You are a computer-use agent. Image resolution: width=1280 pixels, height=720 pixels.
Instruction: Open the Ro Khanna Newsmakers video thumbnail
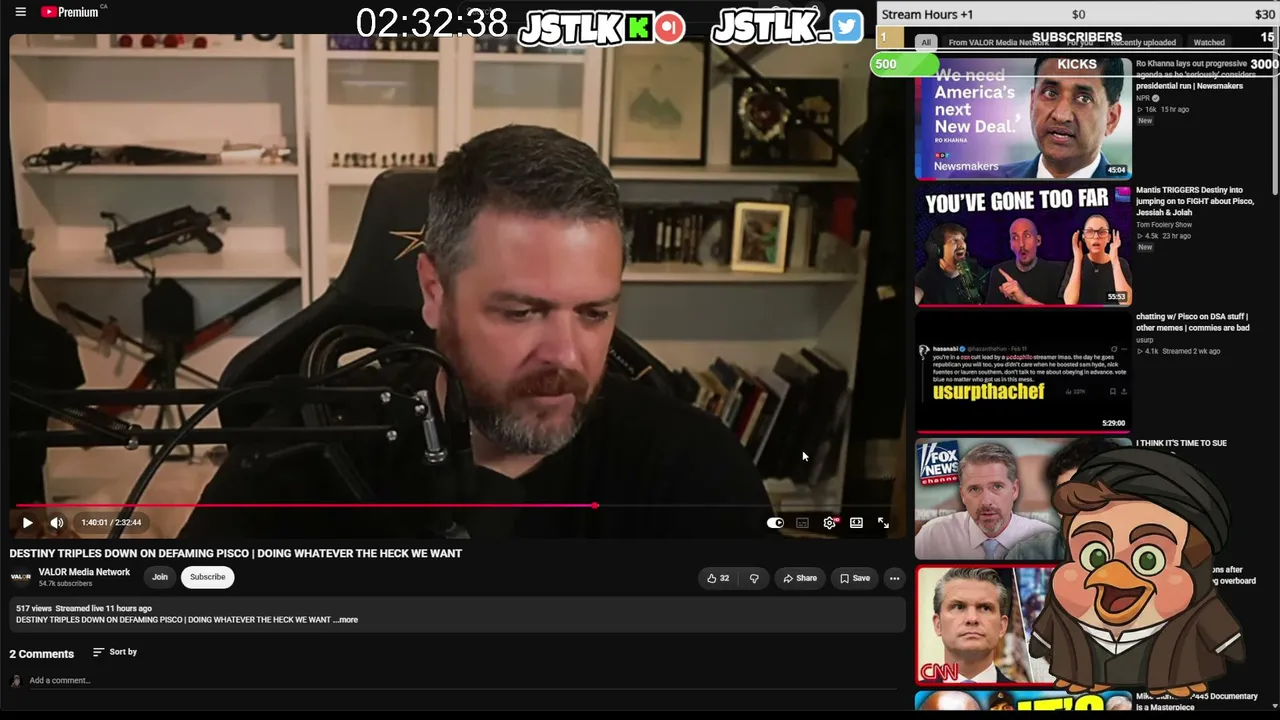pos(1023,118)
